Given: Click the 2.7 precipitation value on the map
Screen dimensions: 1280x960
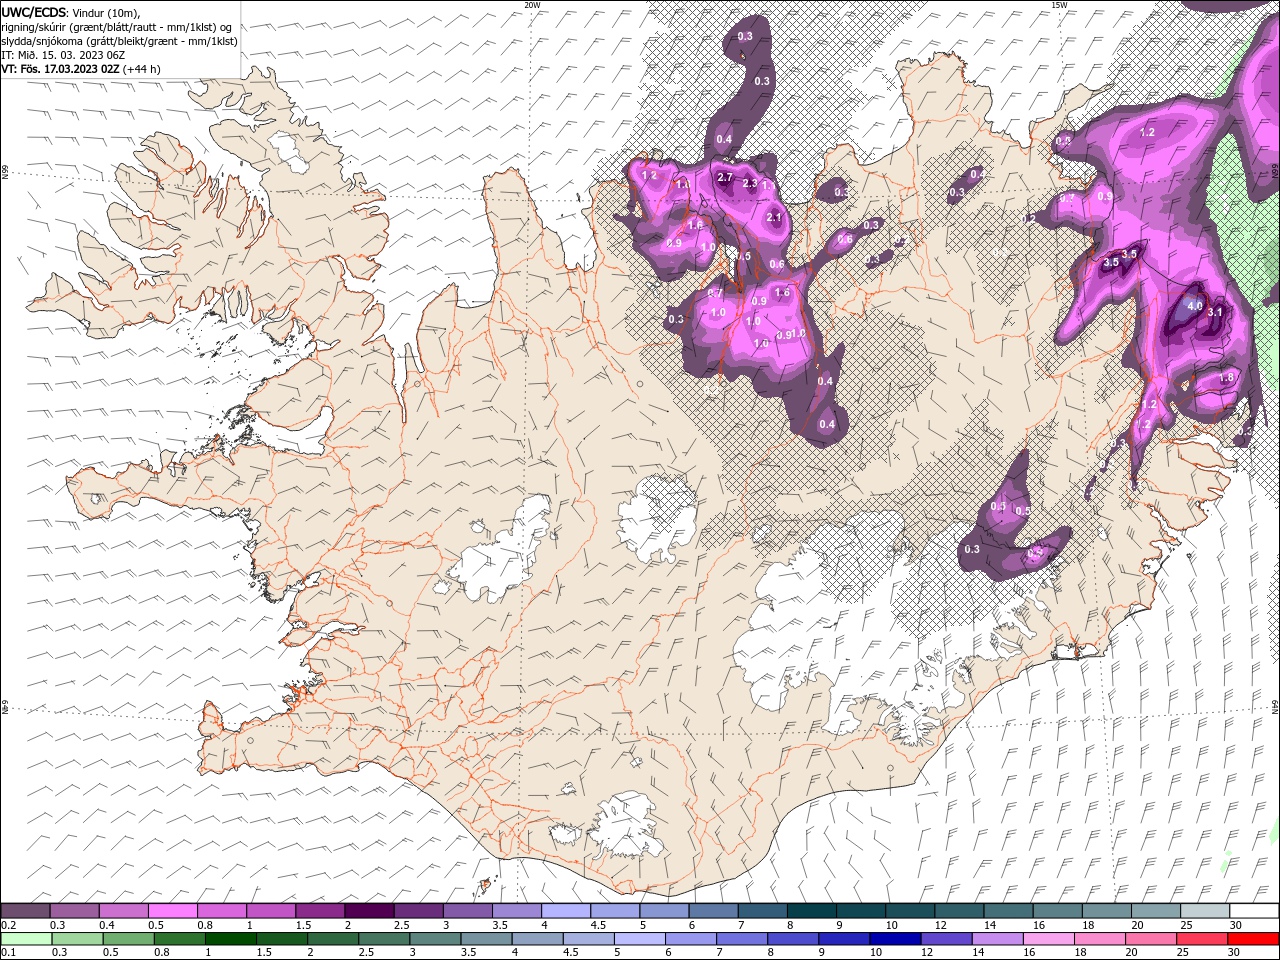Looking at the screenshot, I should tap(726, 177).
